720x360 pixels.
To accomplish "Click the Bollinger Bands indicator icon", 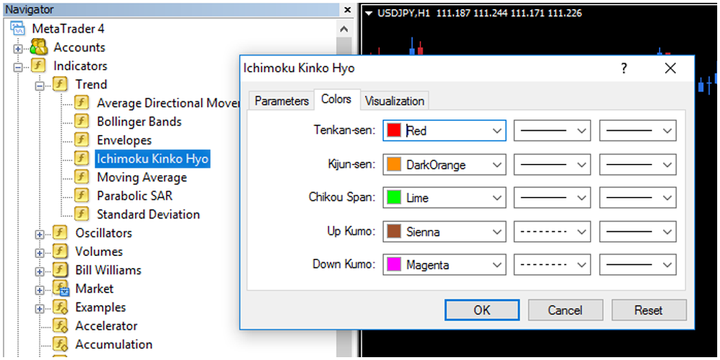I will [x=82, y=122].
